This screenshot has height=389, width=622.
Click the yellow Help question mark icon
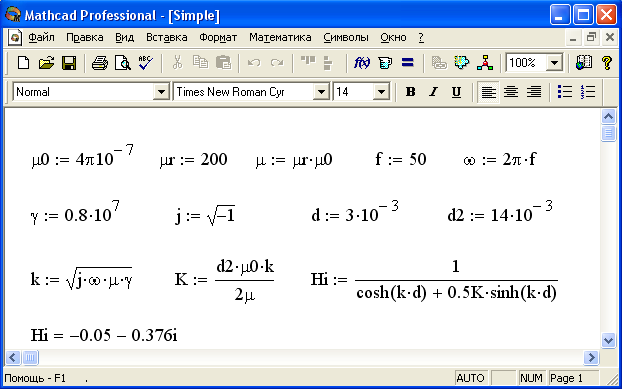(607, 63)
